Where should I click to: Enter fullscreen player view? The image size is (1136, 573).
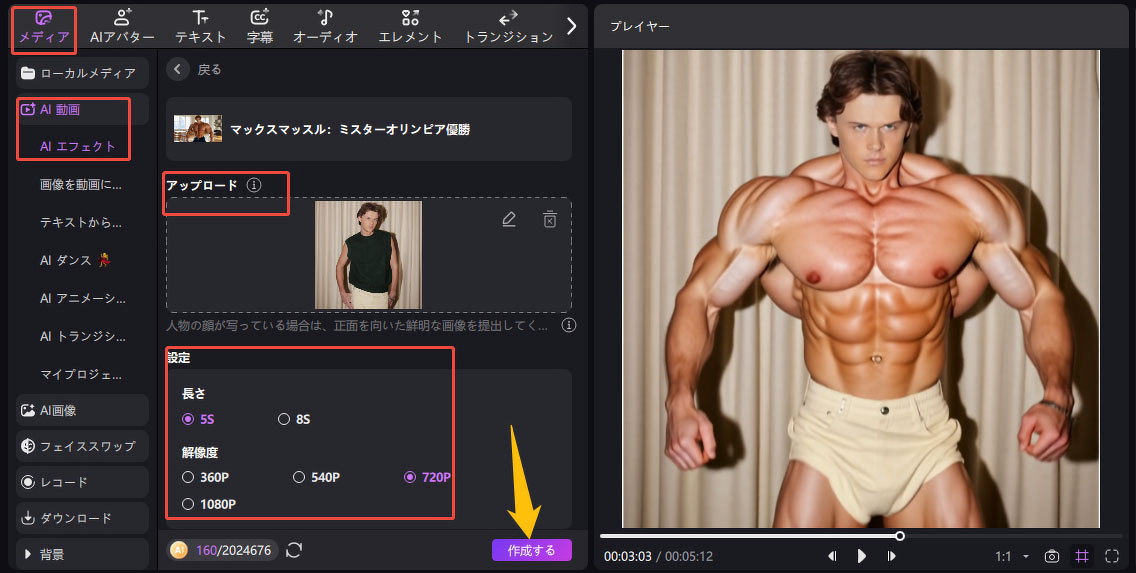[x=1112, y=556]
